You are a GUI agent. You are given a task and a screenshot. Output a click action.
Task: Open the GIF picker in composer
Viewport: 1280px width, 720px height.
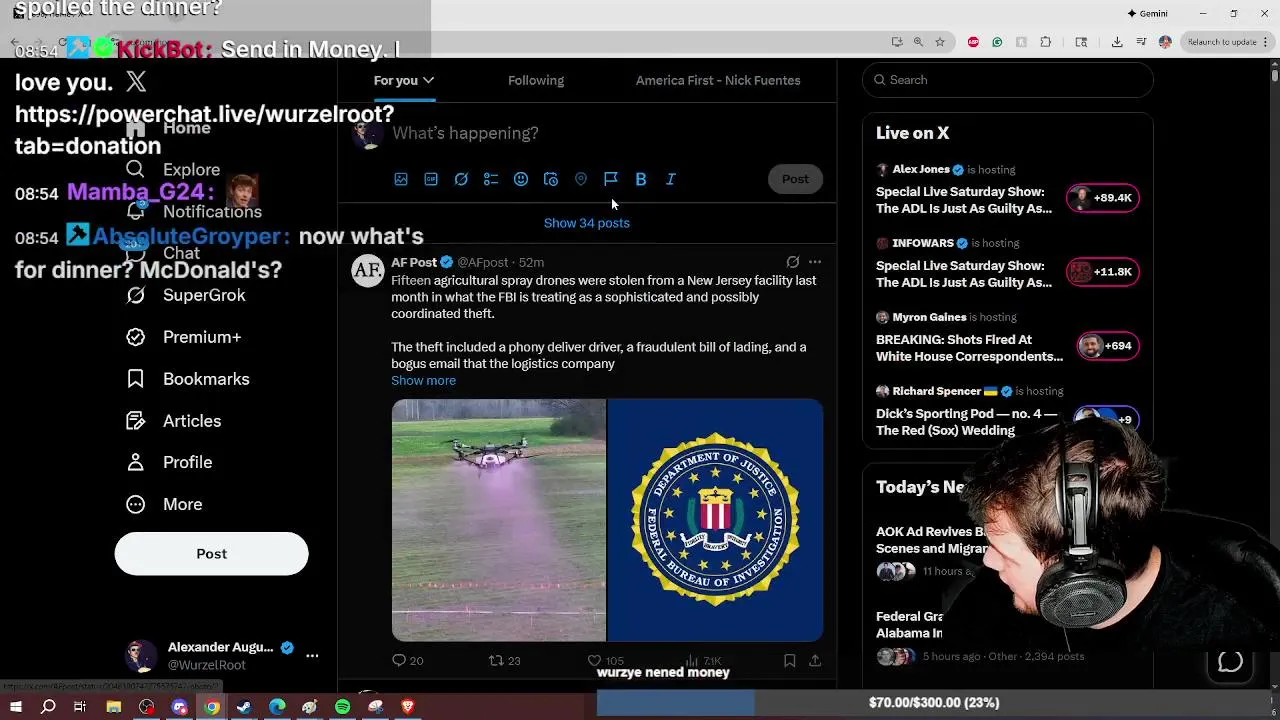coord(431,179)
